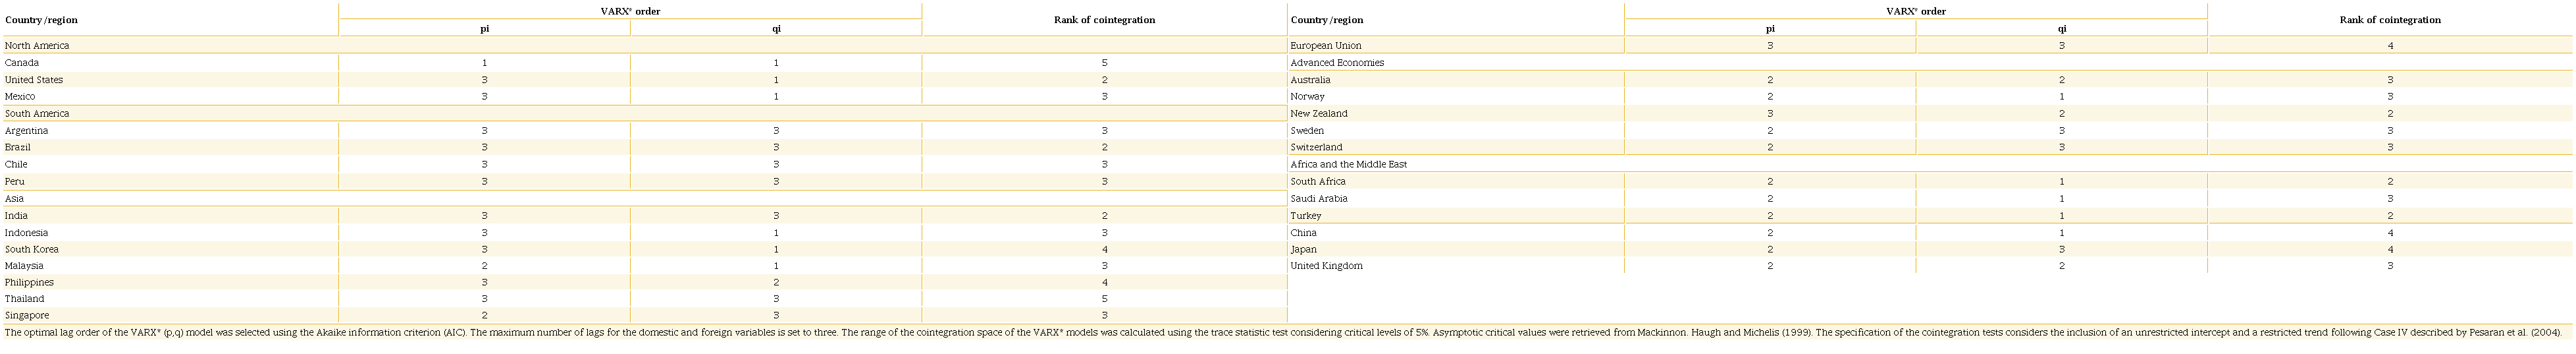This screenshot has width=2576, height=354.
Task: Click the Brazil row label
Action: (18, 148)
